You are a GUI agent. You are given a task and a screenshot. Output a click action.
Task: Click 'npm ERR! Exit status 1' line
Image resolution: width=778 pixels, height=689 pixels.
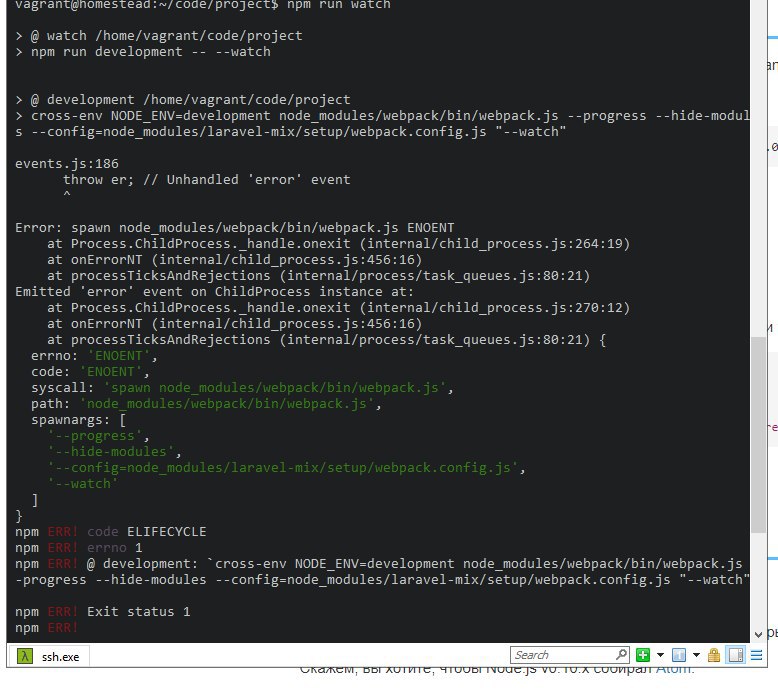103,612
